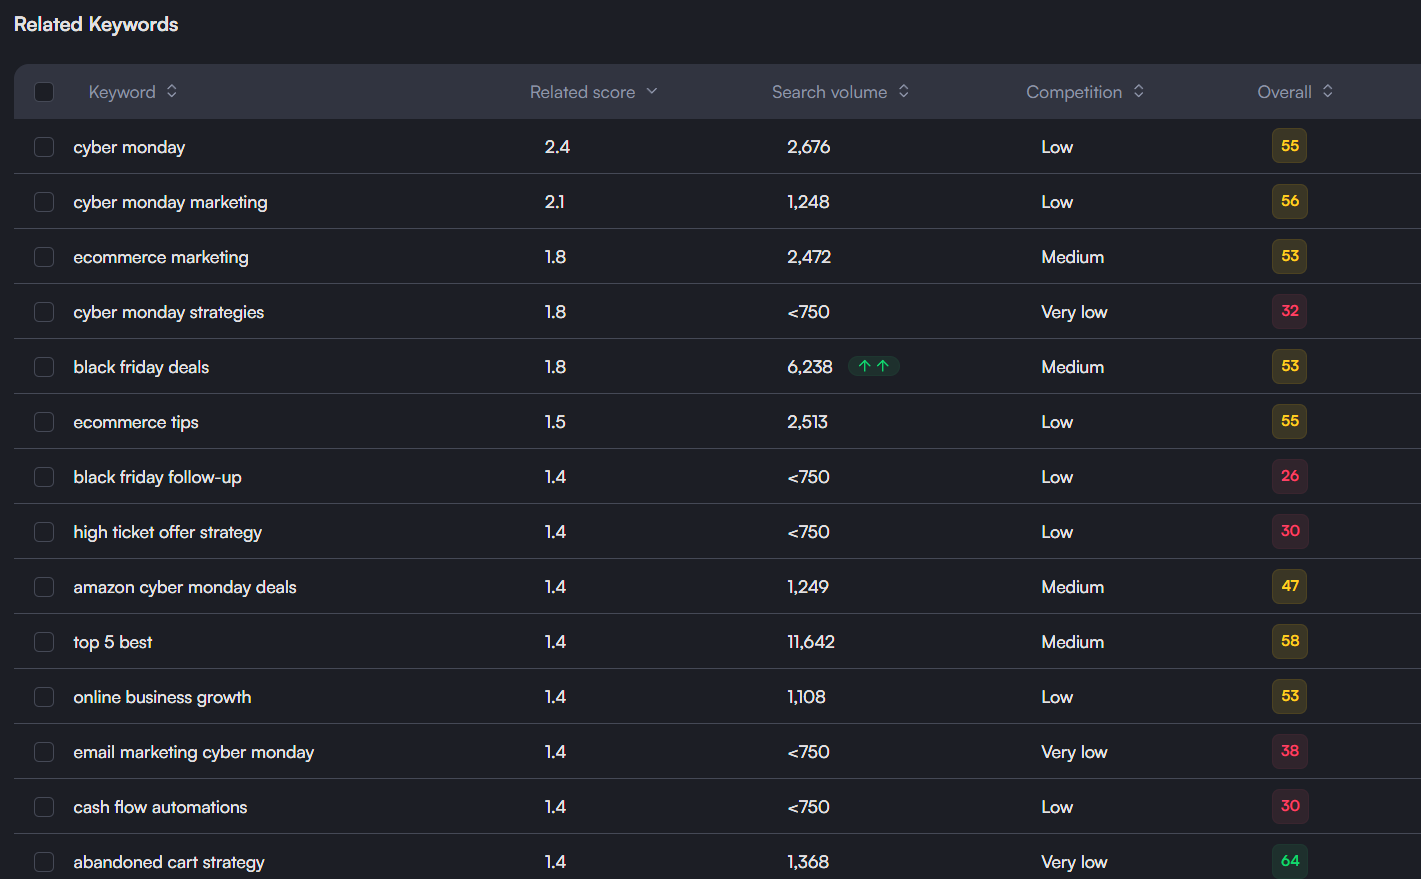Click the cyber monday marketing keyword

pos(170,201)
